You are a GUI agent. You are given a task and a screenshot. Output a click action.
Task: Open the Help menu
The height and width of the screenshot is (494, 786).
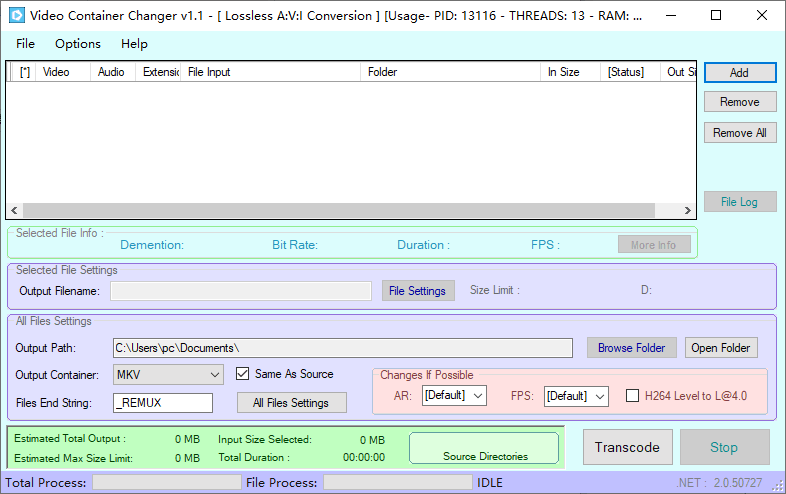(x=134, y=44)
